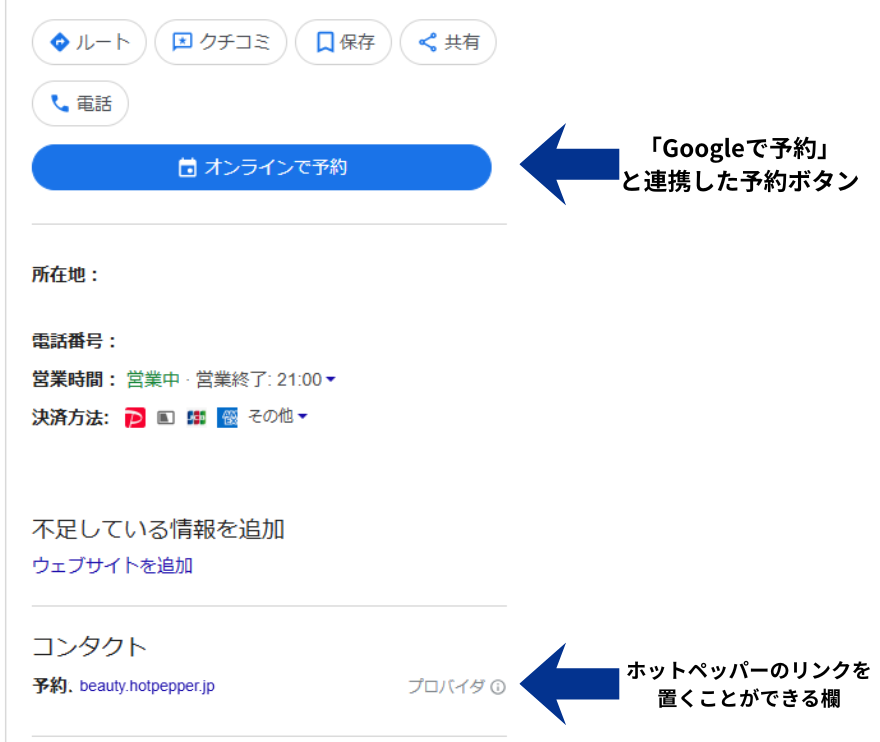Click the green 営業中 status text
880x742 pixels.
tap(152, 380)
